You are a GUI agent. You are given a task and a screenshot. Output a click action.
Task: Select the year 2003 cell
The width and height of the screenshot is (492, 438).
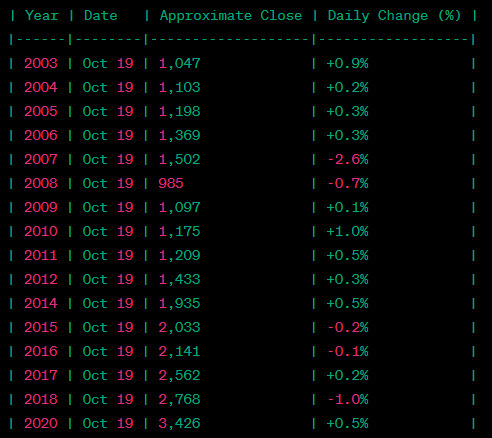(x=41, y=63)
